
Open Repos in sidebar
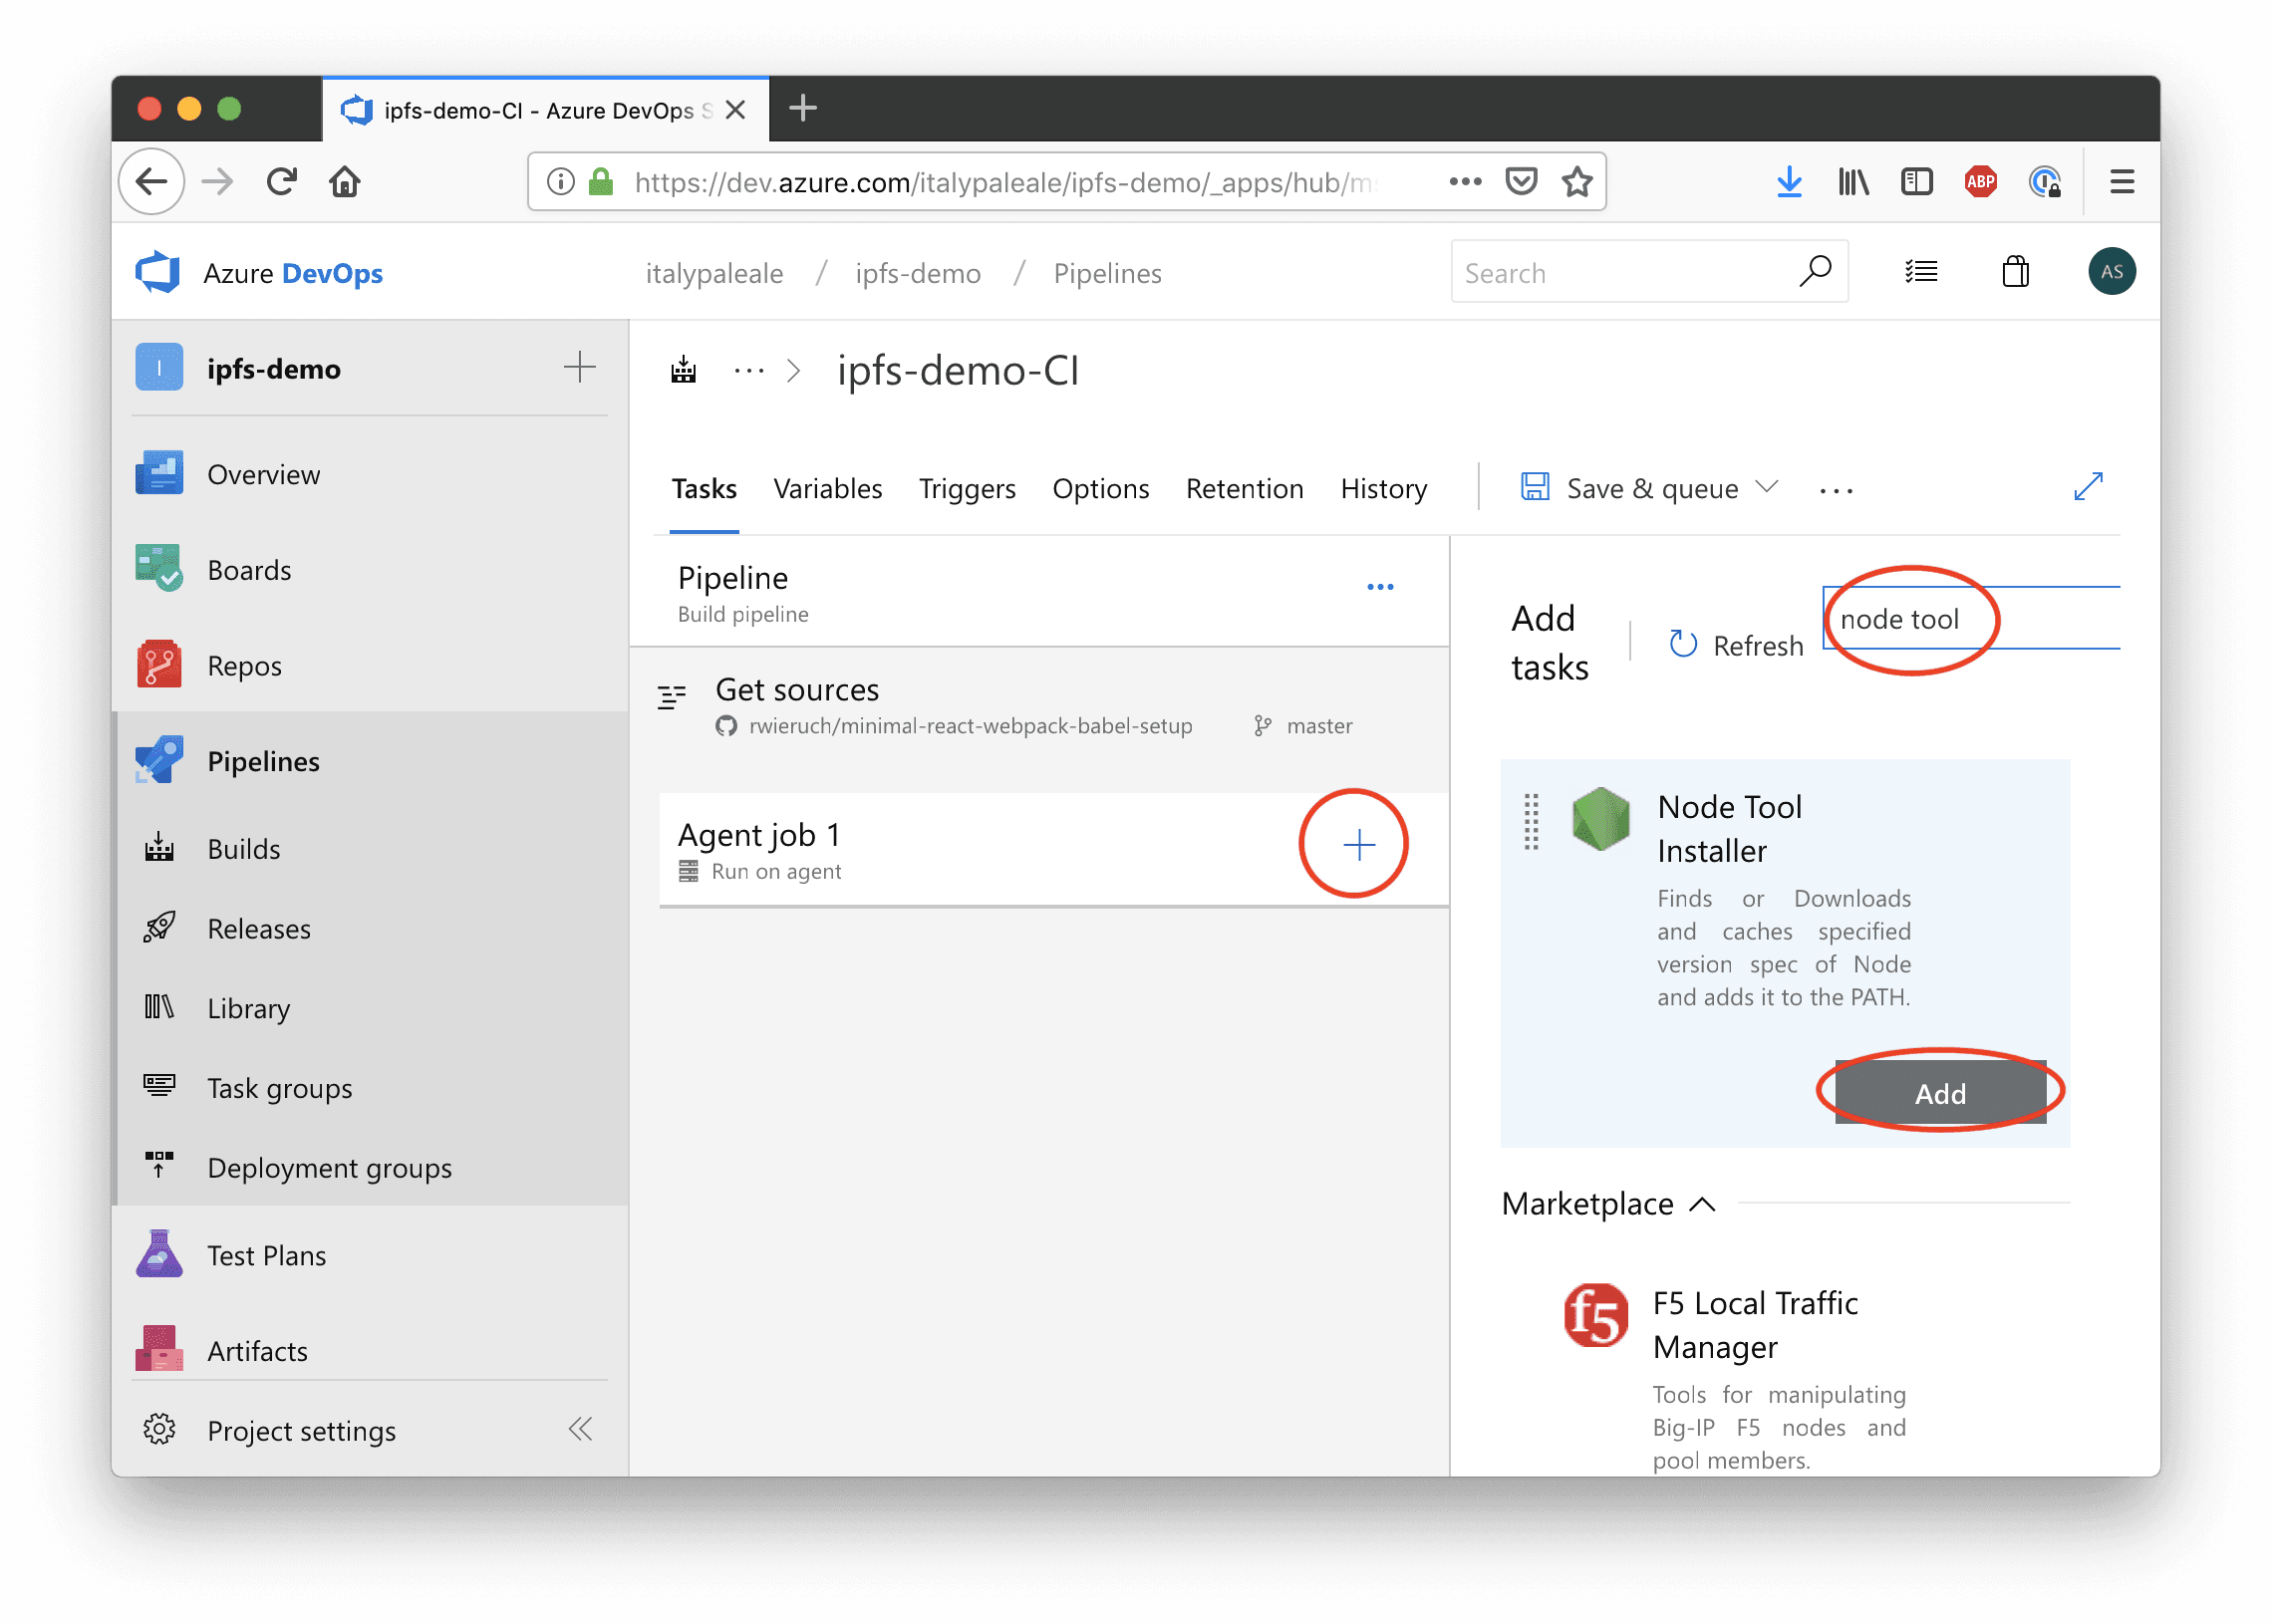pyautogui.click(x=370, y=666)
